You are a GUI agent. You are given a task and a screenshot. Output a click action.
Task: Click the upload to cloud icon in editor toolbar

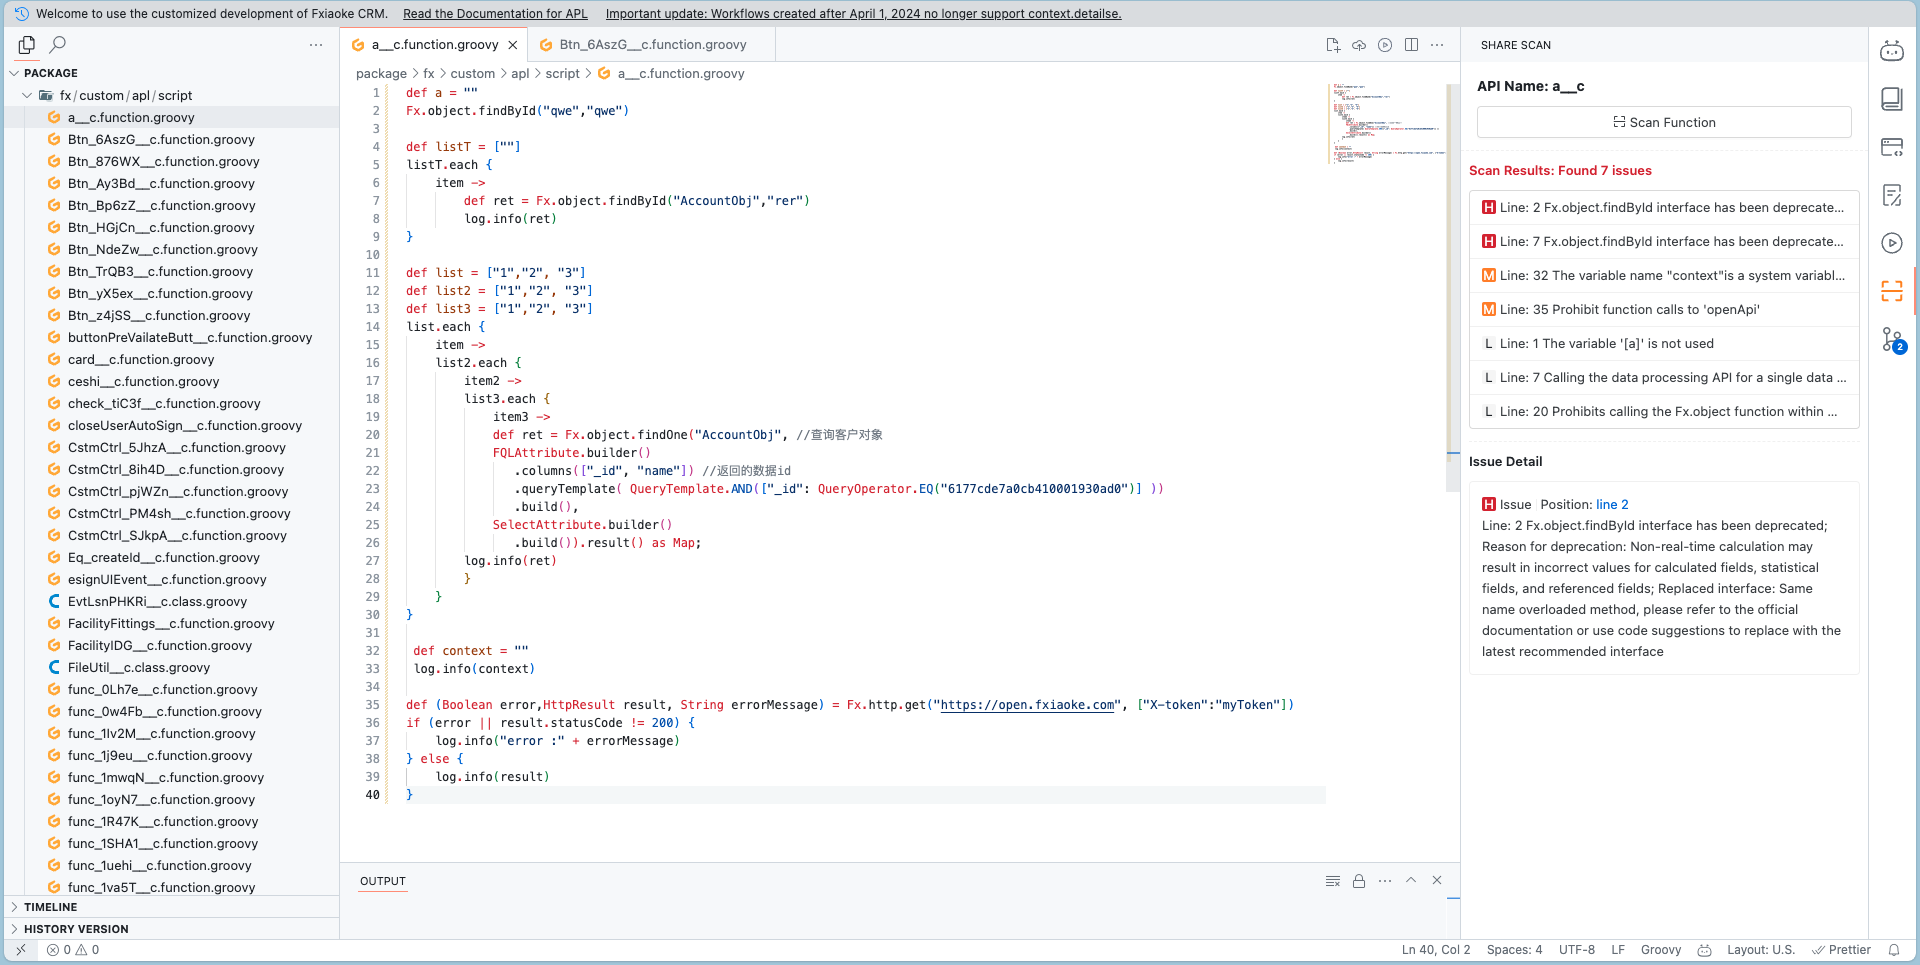tap(1359, 45)
